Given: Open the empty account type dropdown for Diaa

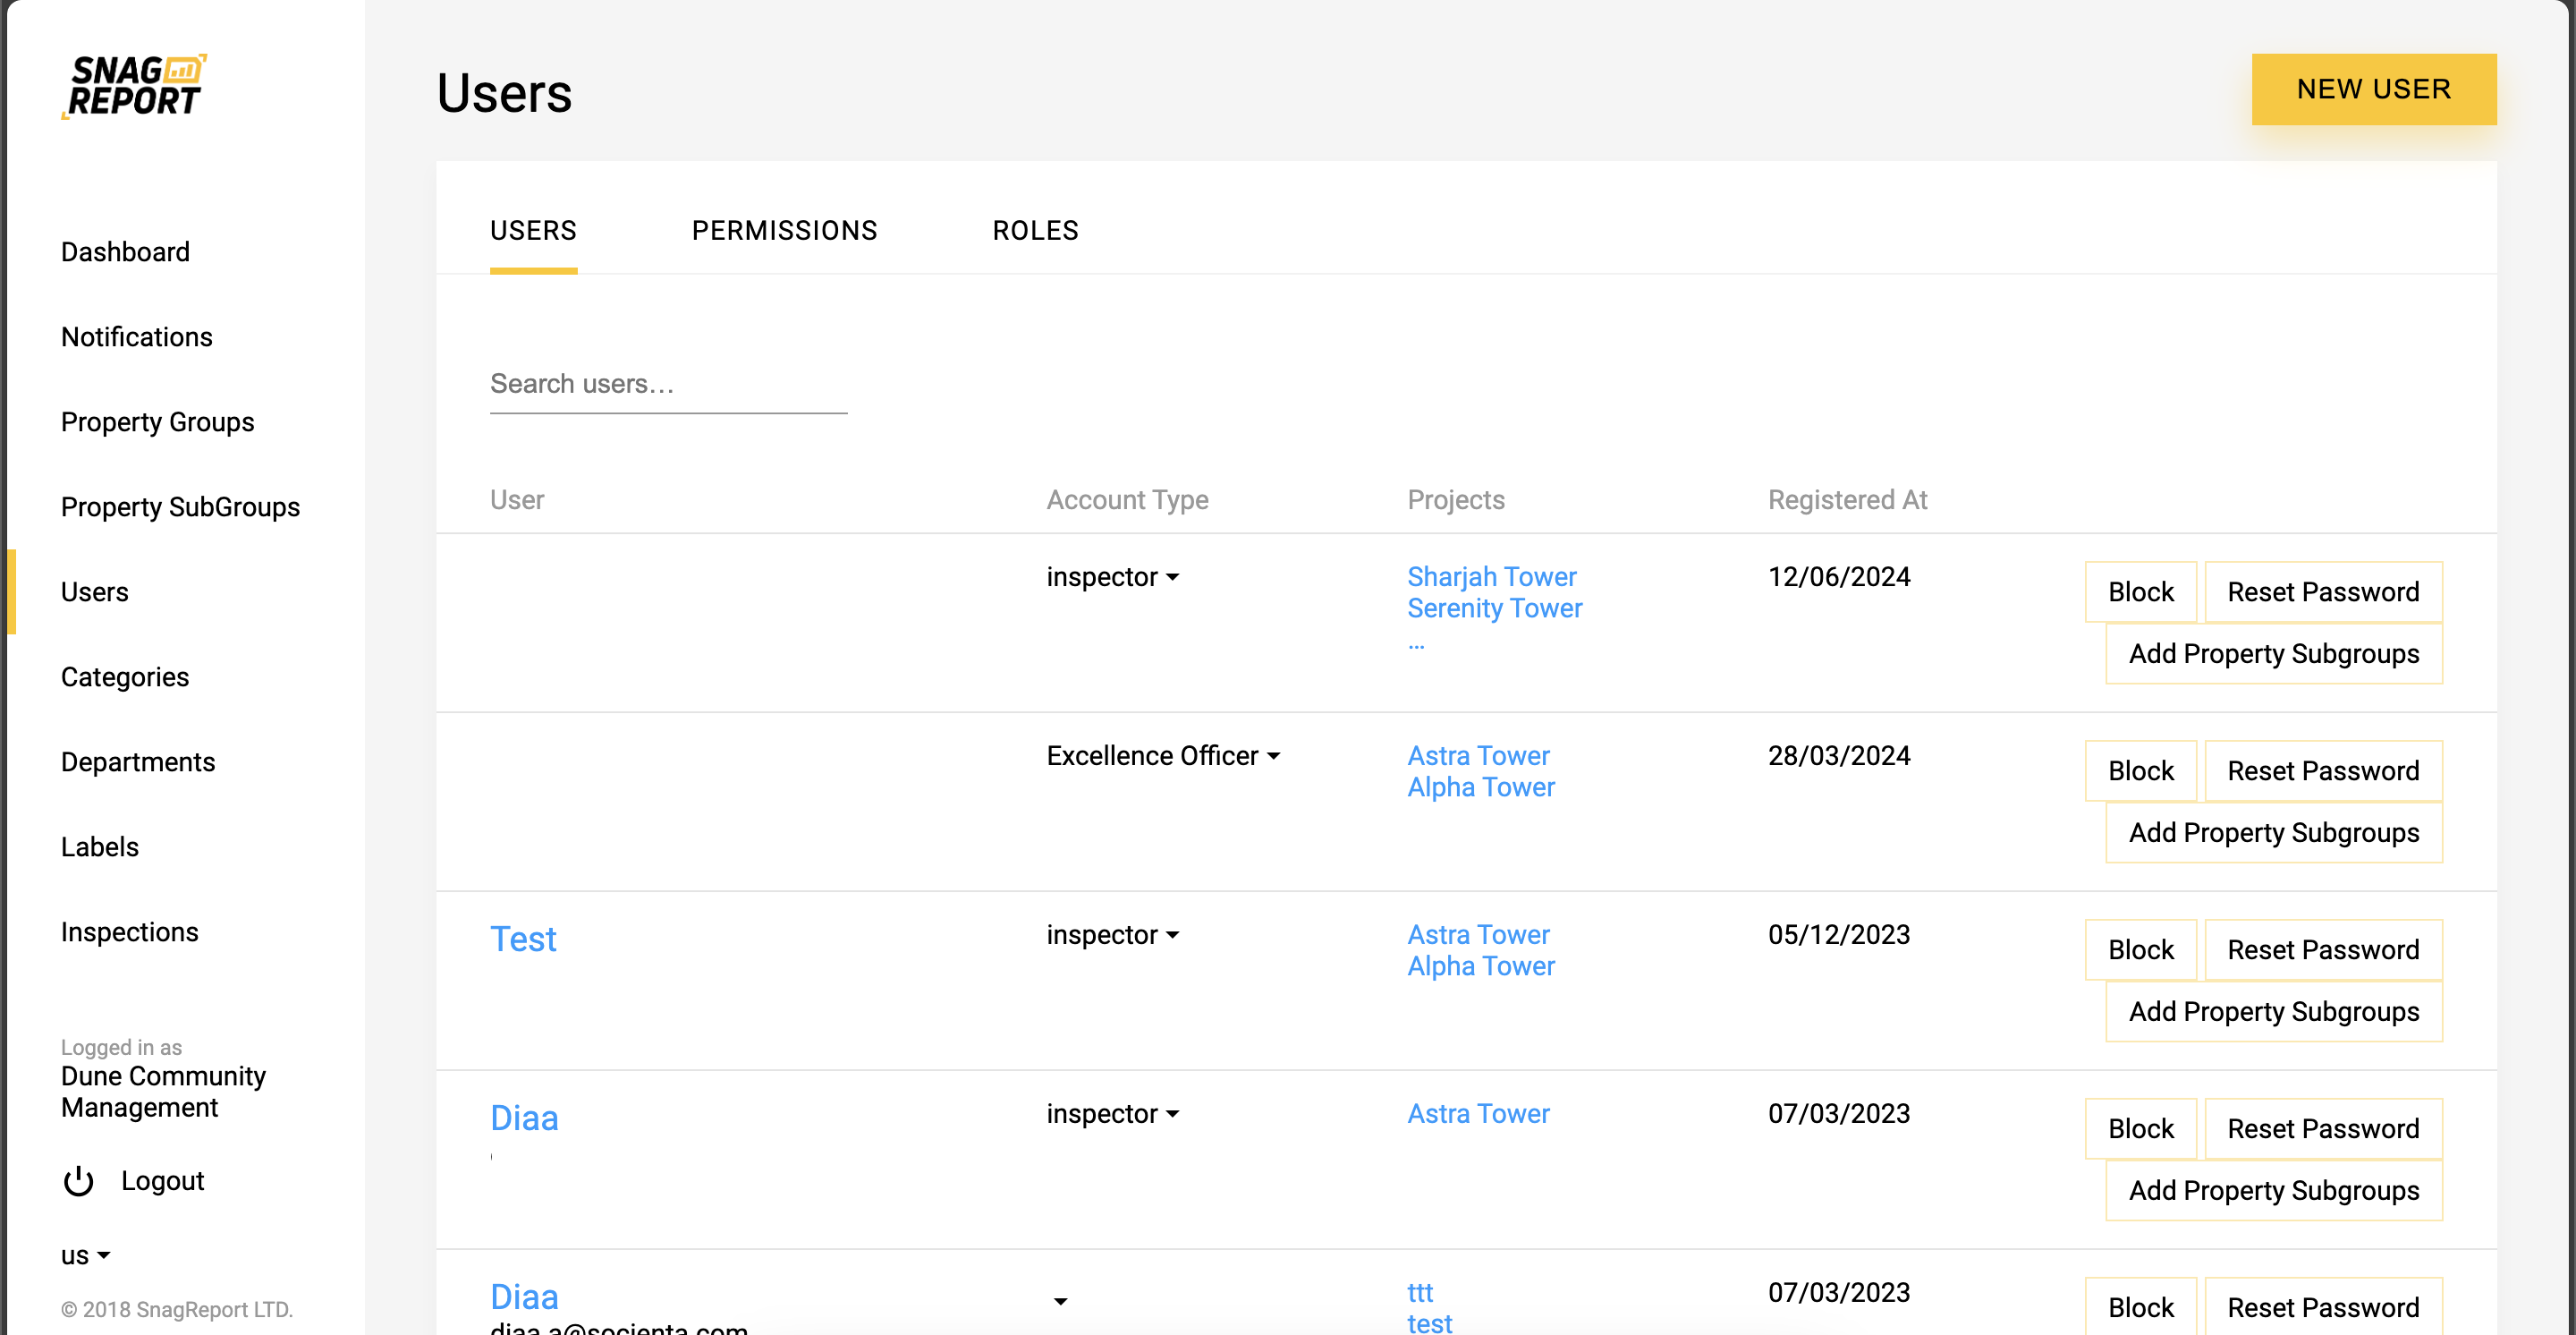Looking at the screenshot, I should pos(1060,1300).
